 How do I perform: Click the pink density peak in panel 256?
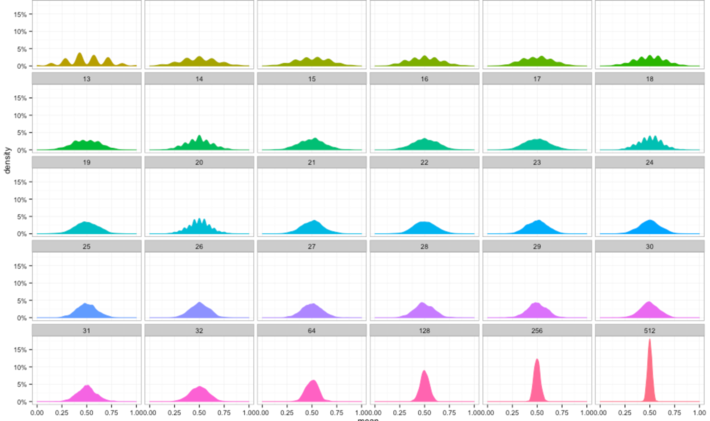coord(537,385)
